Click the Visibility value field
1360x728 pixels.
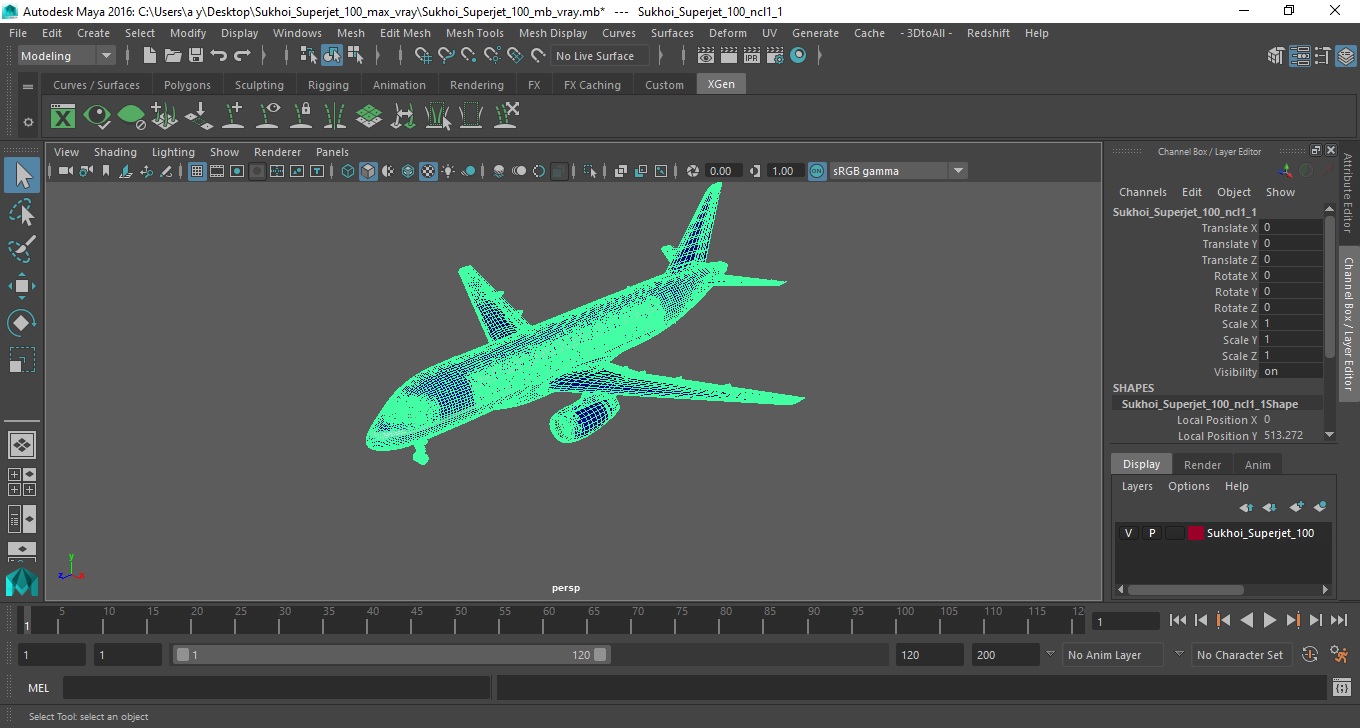click(1290, 372)
